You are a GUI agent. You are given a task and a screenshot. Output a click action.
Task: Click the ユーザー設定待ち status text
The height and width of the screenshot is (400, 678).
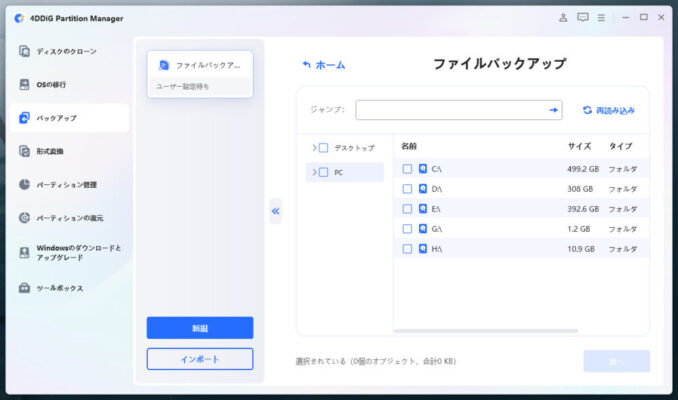(182, 86)
